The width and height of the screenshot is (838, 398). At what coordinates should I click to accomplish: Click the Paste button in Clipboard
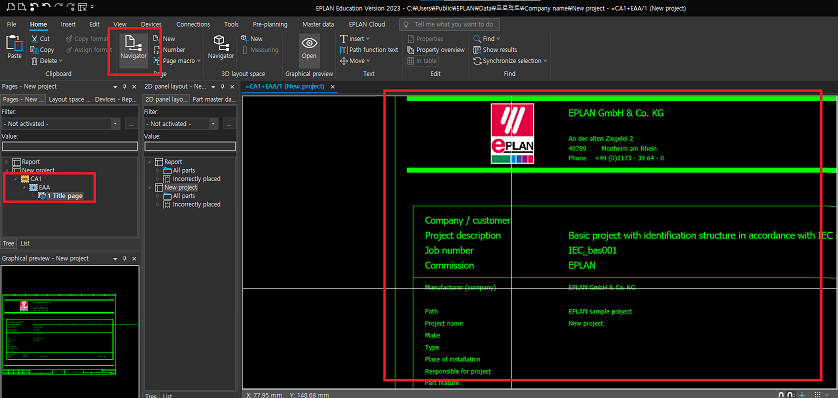click(14, 48)
